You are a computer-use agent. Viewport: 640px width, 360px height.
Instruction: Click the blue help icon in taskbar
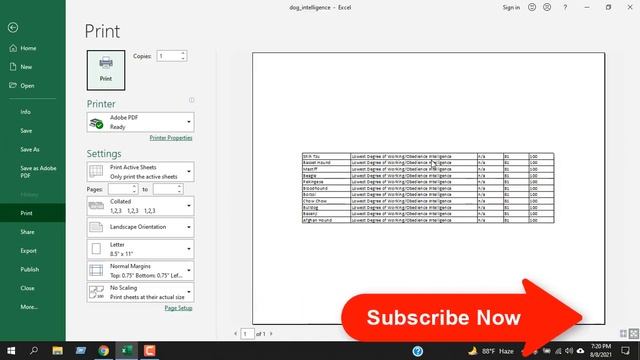tap(418, 351)
